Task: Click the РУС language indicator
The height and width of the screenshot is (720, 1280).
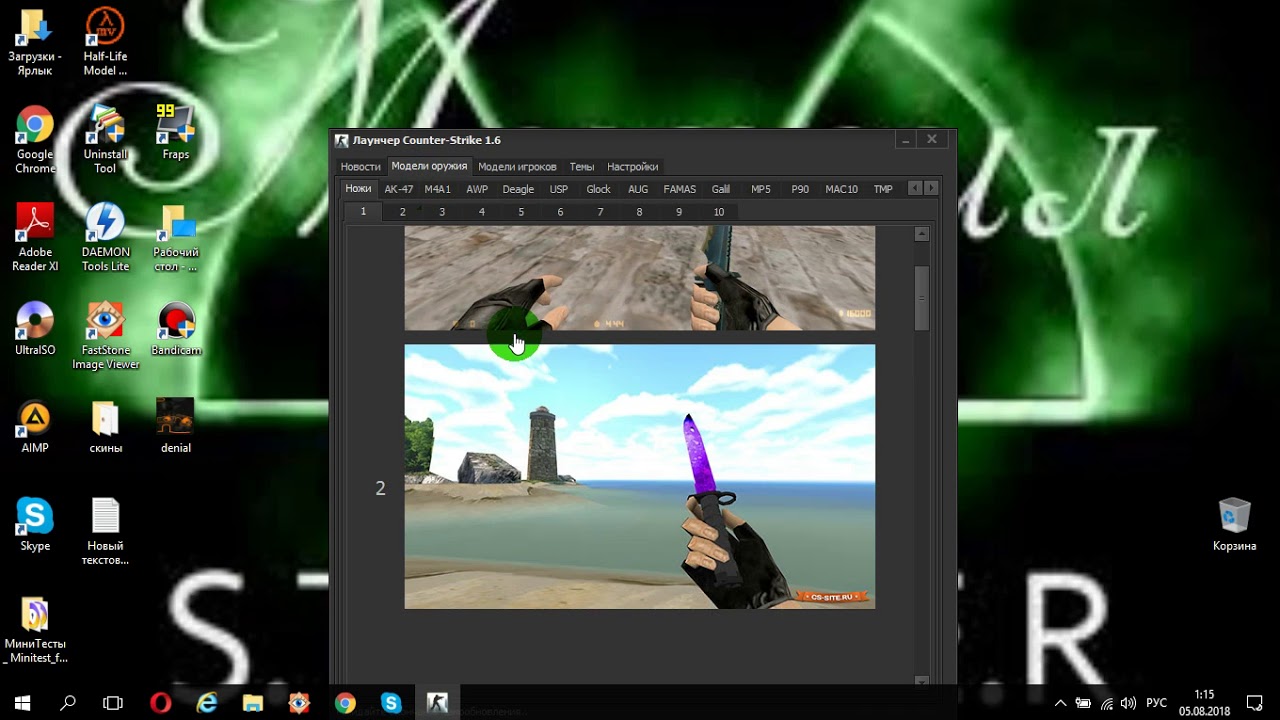Action: tap(1156, 703)
